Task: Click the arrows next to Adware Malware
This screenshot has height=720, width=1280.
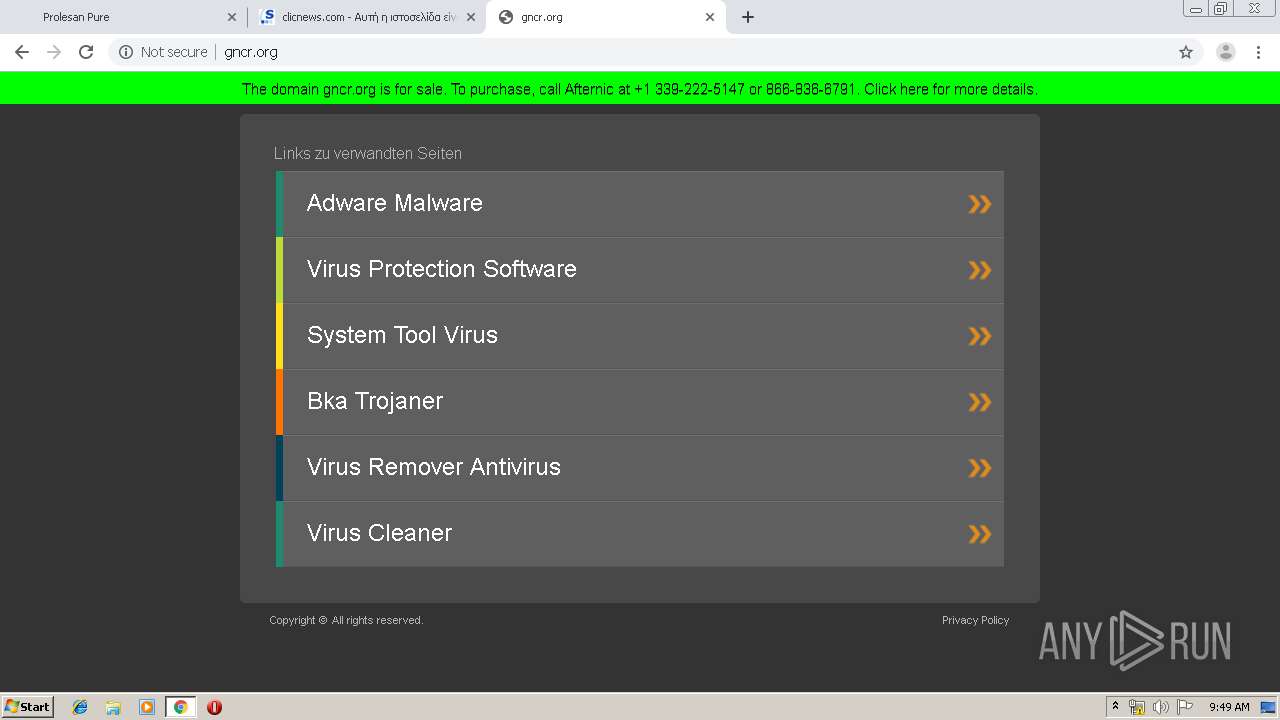Action: click(x=980, y=204)
